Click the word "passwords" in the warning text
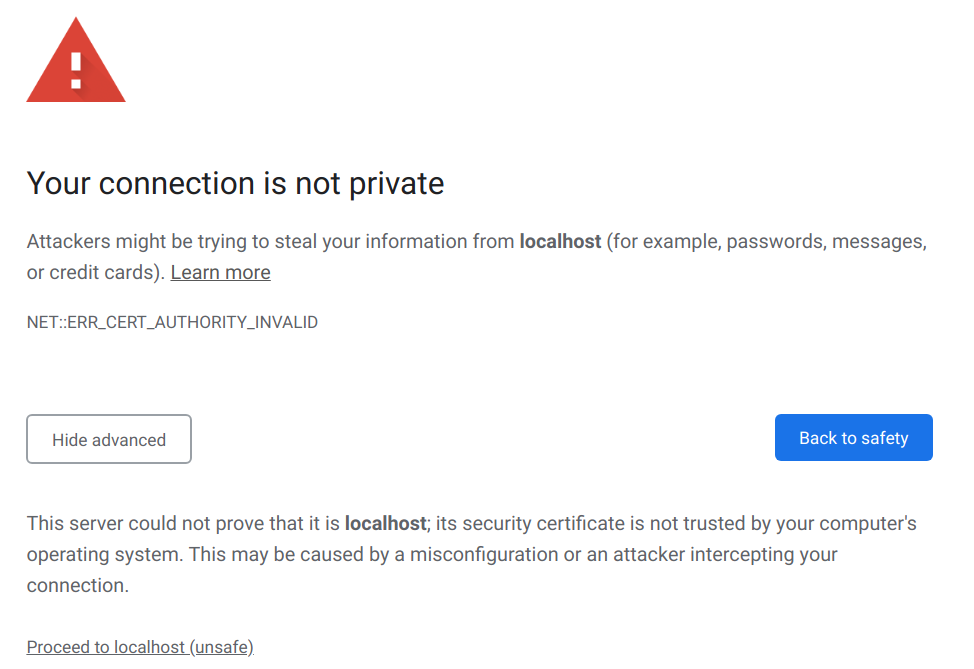 [776, 242]
